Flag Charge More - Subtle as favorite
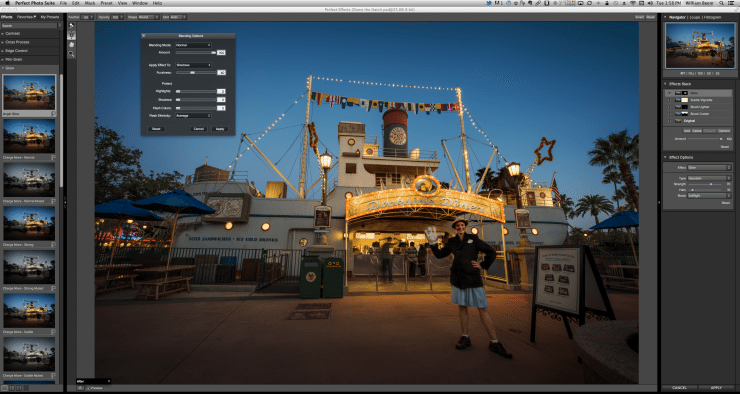 click(x=53, y=332)
